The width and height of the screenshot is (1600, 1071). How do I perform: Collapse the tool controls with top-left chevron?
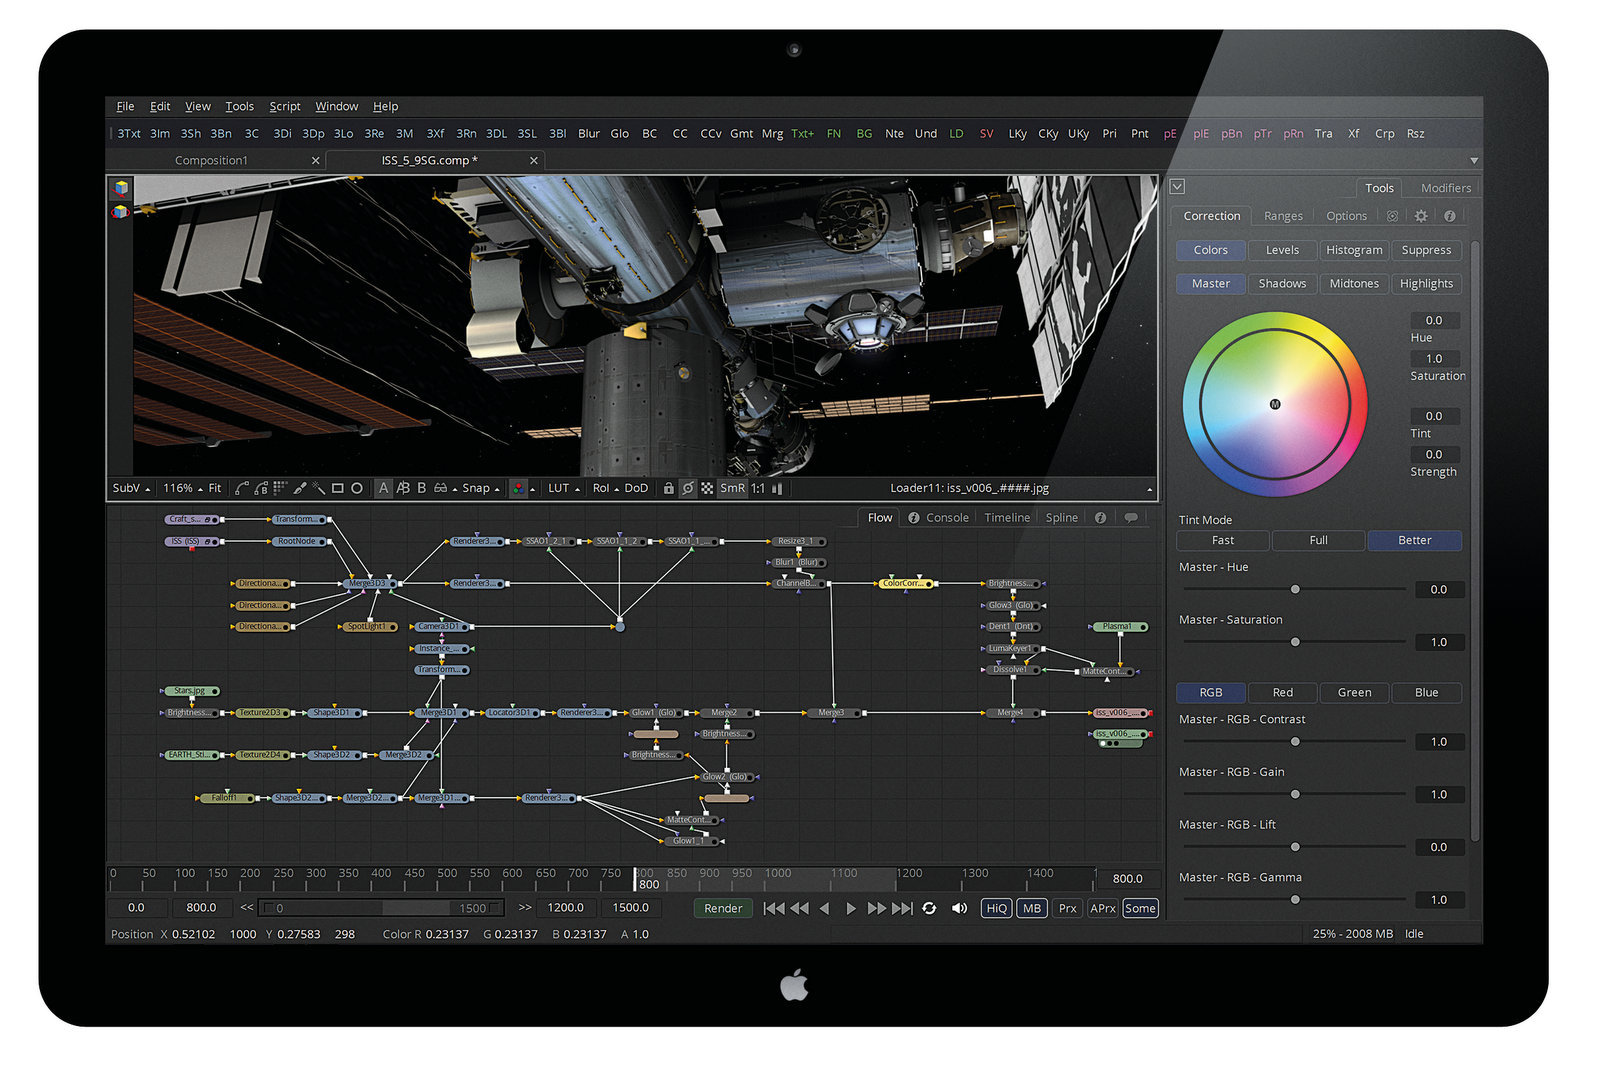(x=1177, y=187)
